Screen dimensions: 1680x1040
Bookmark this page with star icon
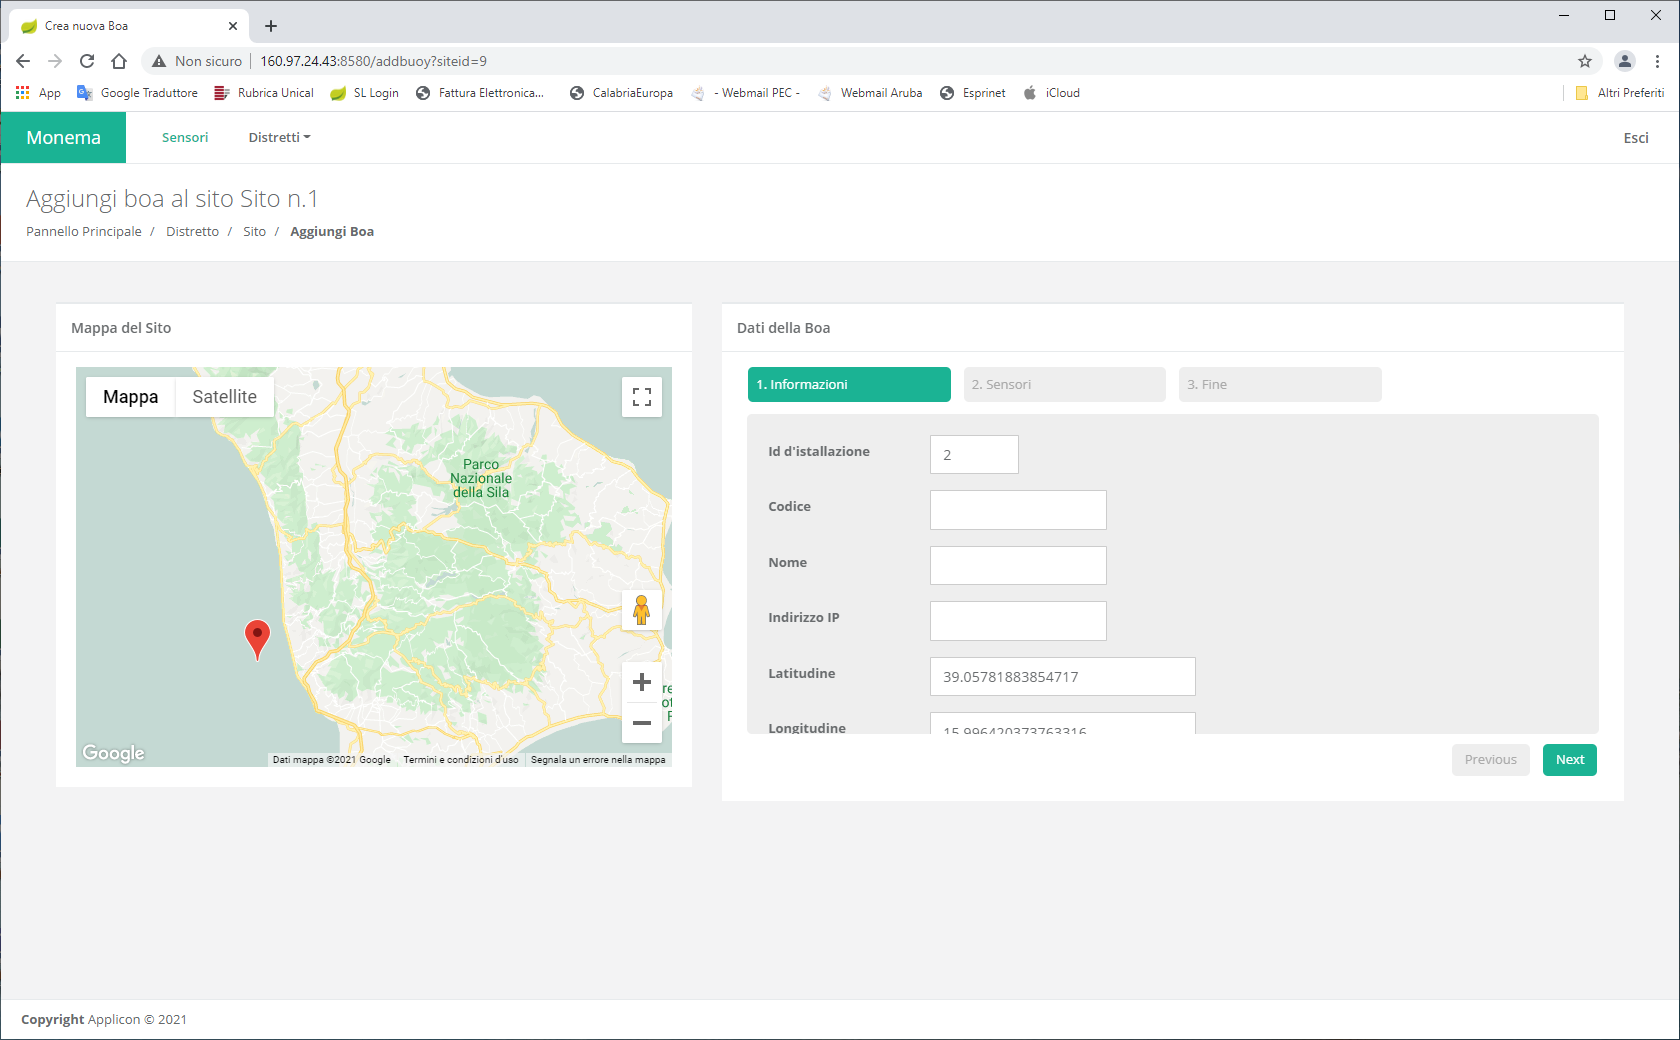click(x=1585, y=61)
